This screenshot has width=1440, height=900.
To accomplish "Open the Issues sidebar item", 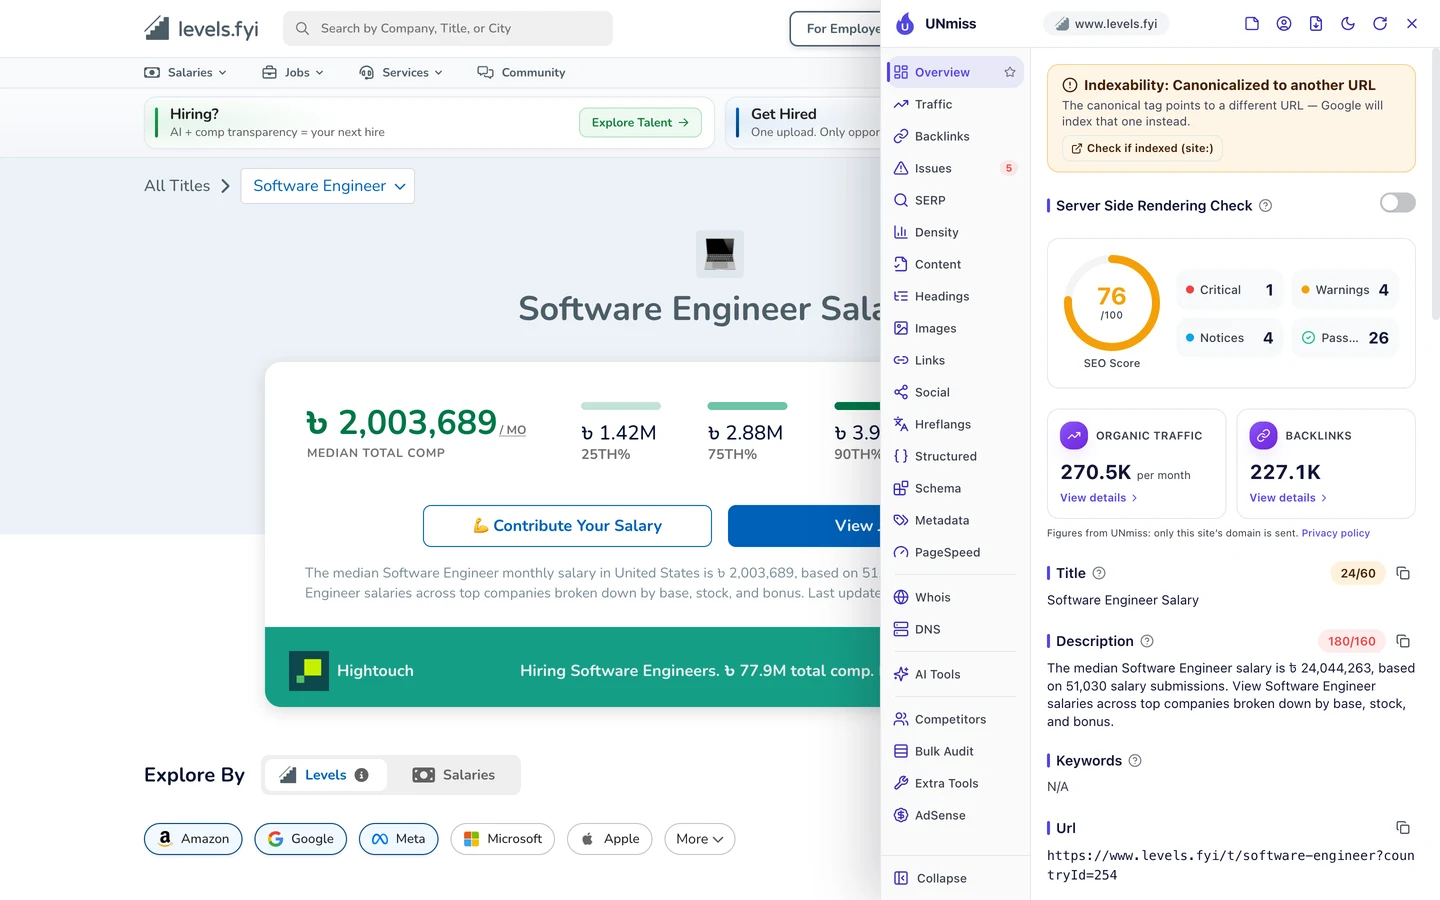I will 955,168.
